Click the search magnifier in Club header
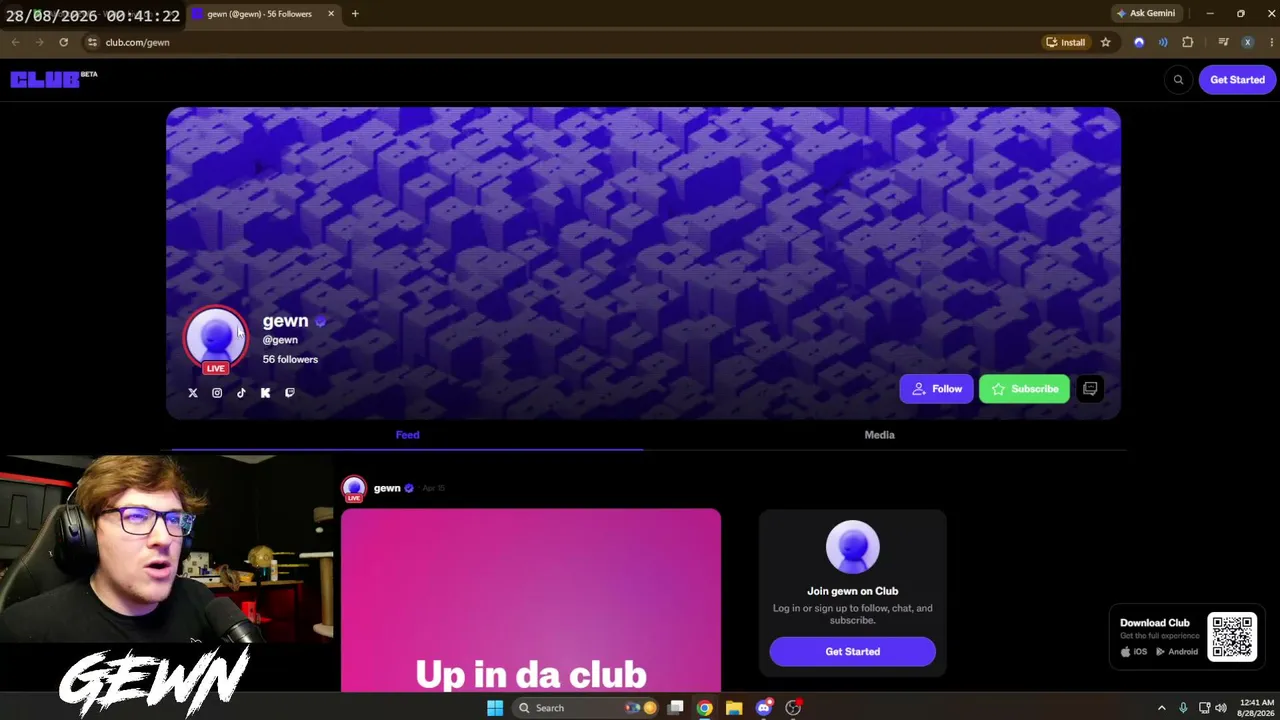 point(1178,80)
